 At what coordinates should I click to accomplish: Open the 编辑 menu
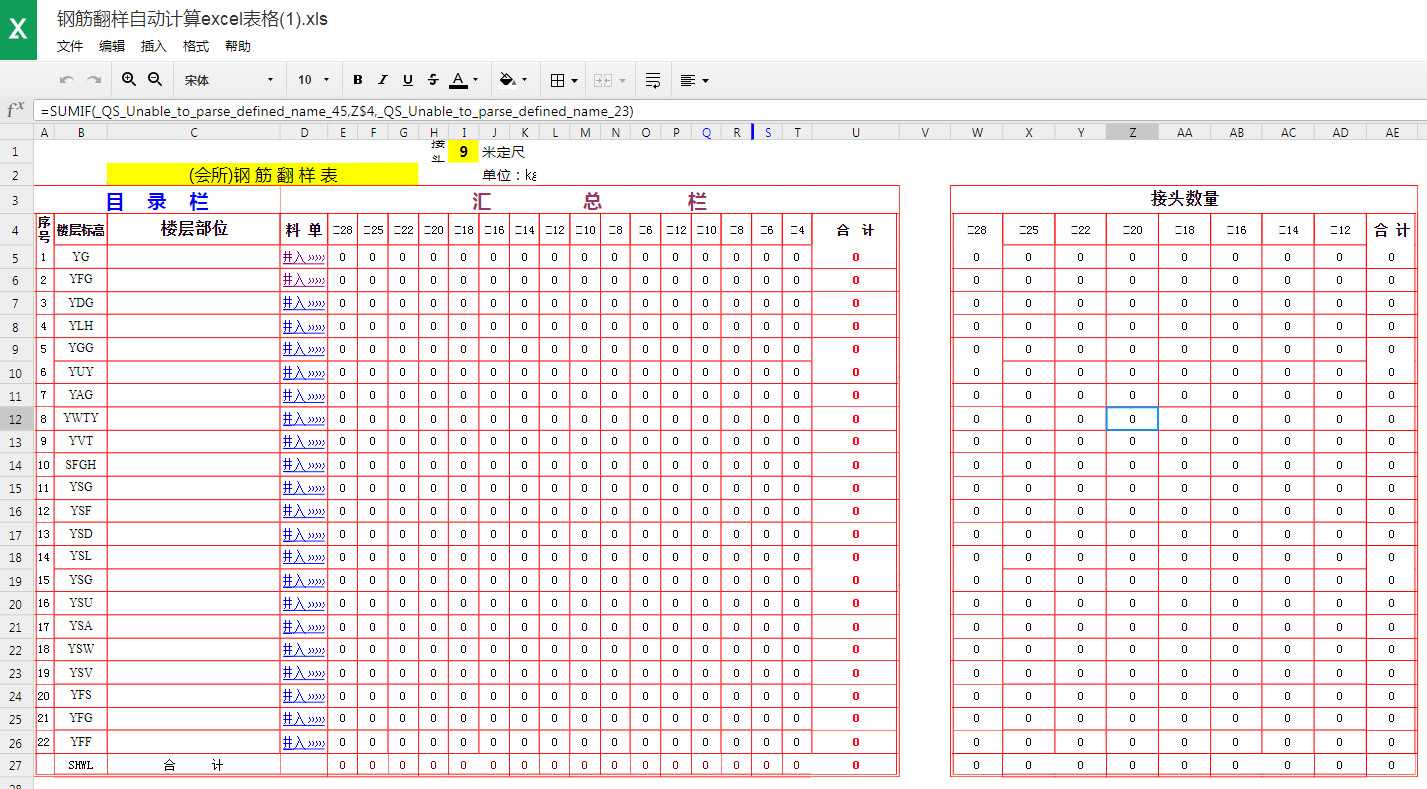112,46
